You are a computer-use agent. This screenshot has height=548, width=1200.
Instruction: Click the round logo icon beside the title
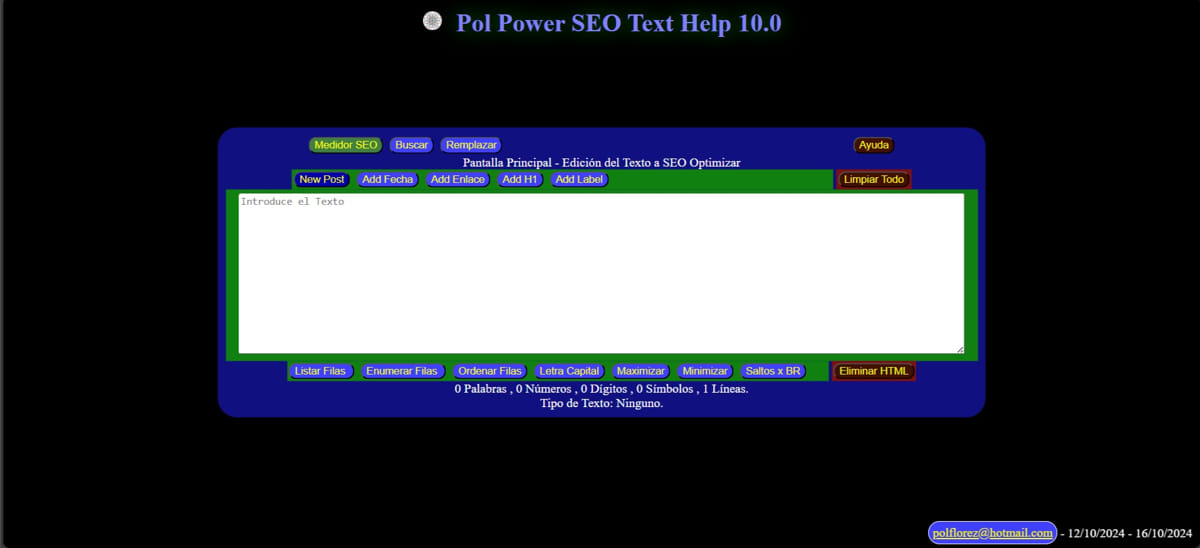(432, 21)
